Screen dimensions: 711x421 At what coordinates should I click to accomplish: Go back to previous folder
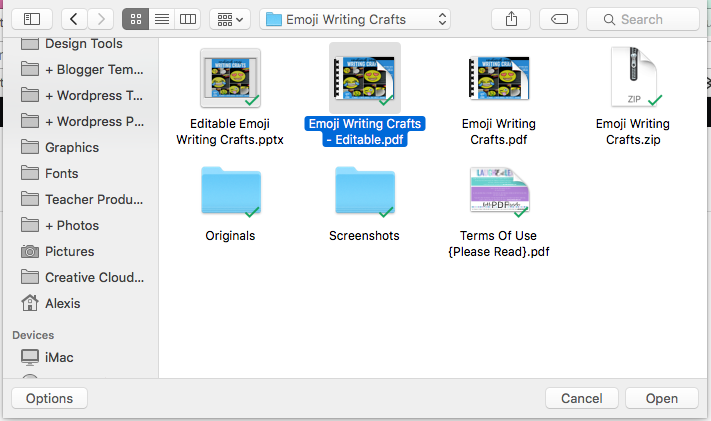pos(75,19)
